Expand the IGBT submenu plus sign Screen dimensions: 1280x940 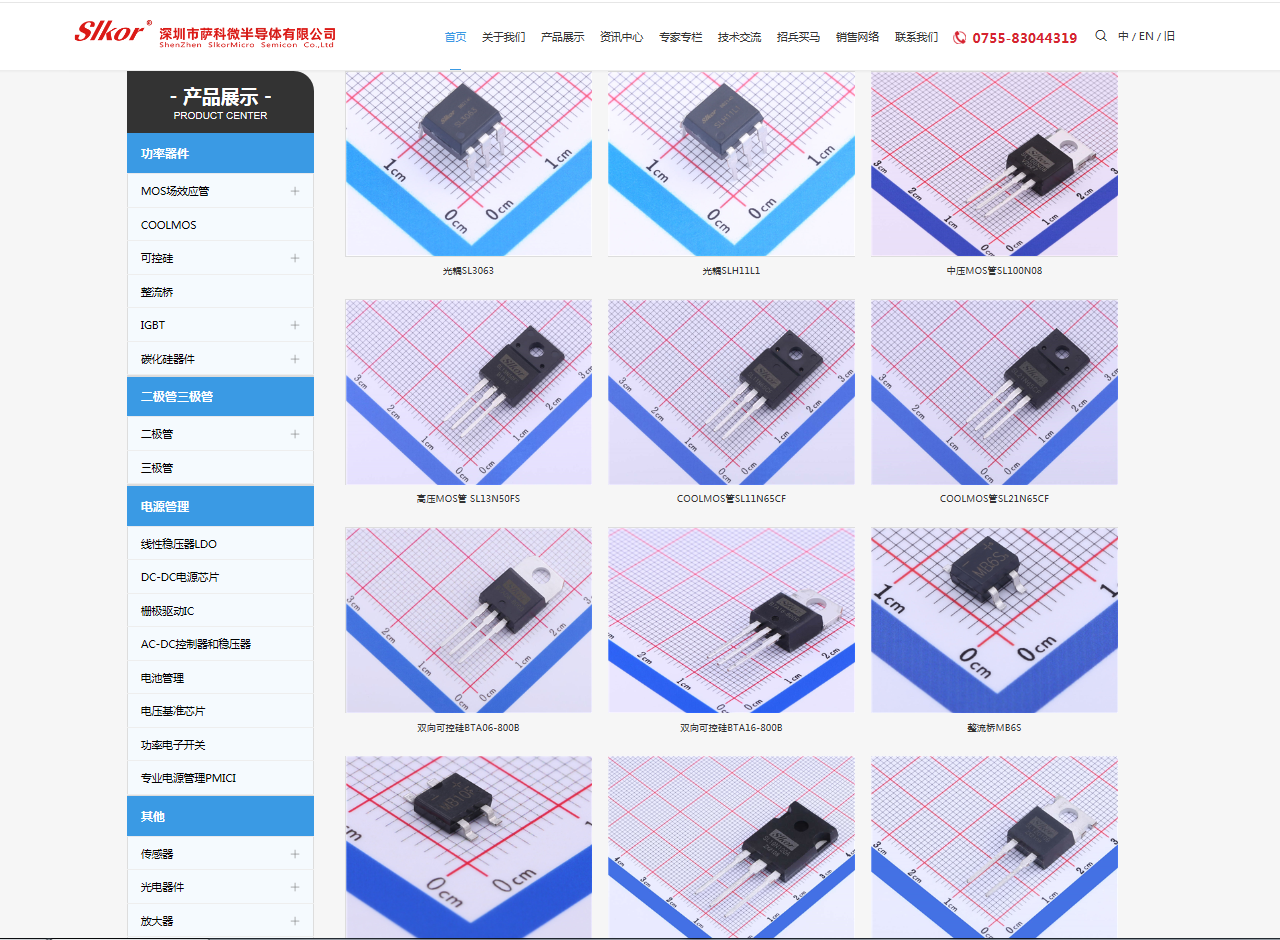point(295,325)
